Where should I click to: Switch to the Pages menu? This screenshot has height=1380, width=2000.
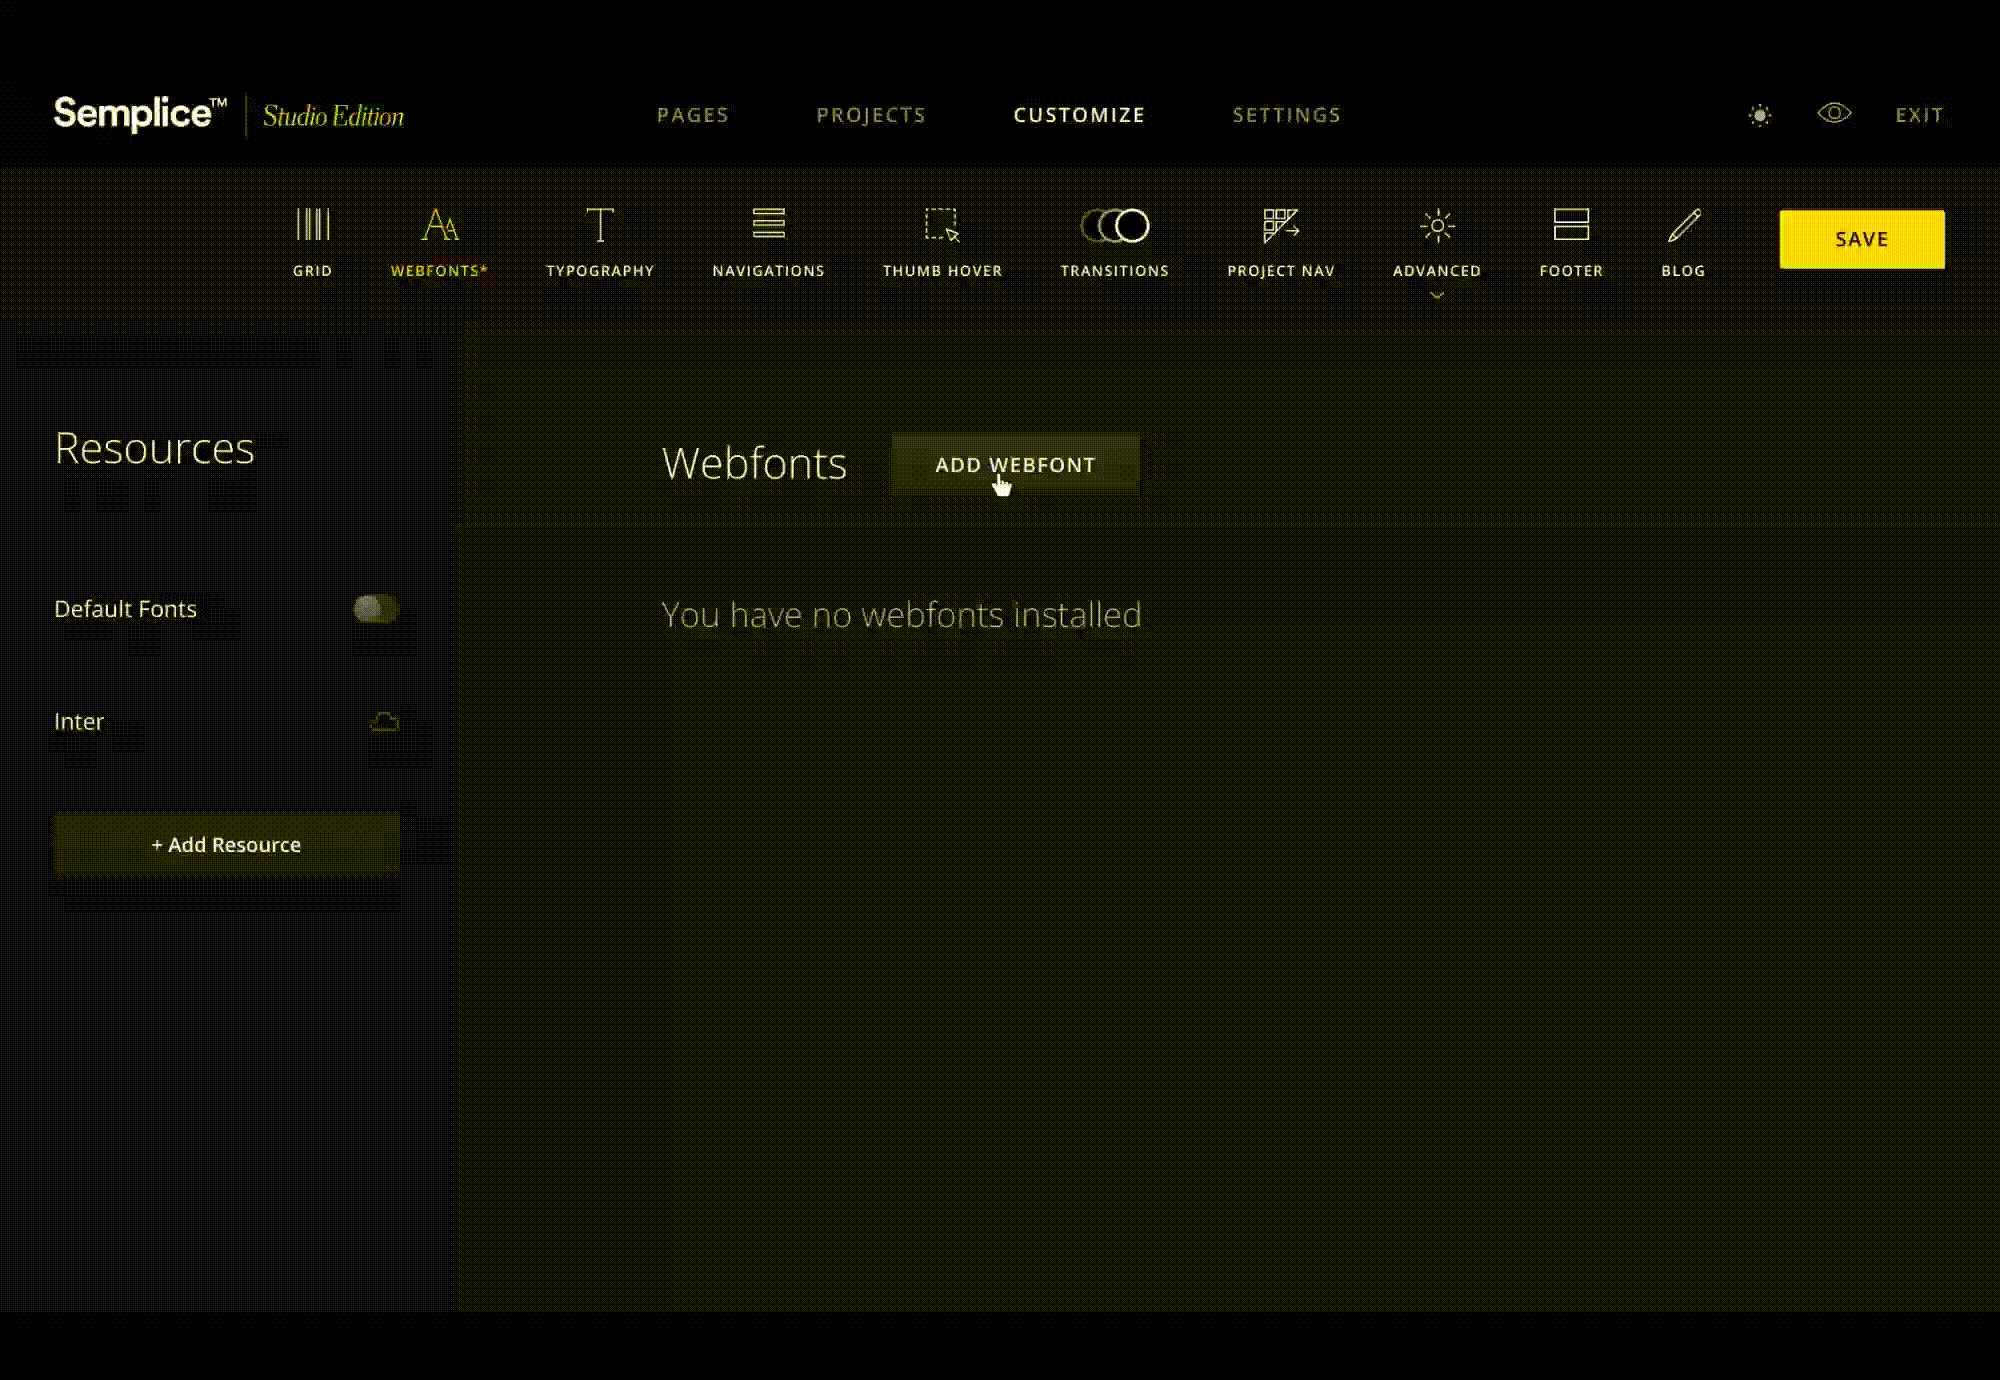coord(692,116)
